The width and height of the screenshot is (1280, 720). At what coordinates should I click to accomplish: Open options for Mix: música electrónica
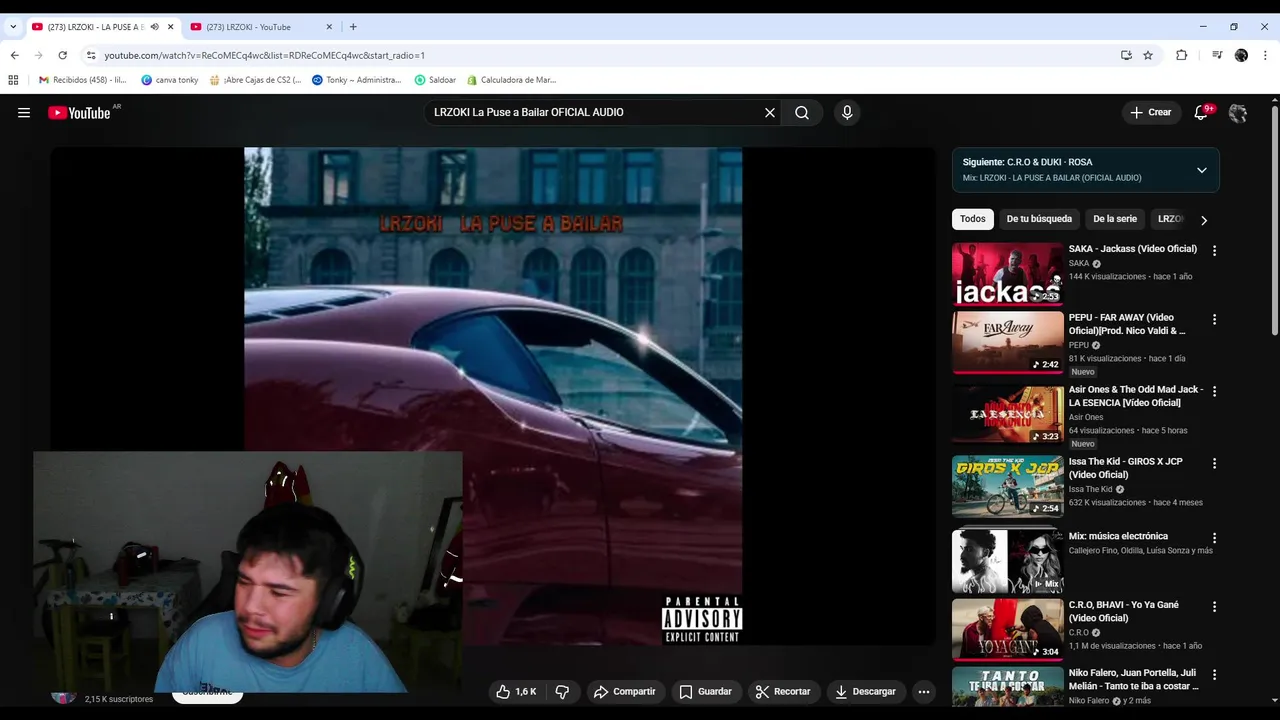(x=1214, y=538)
